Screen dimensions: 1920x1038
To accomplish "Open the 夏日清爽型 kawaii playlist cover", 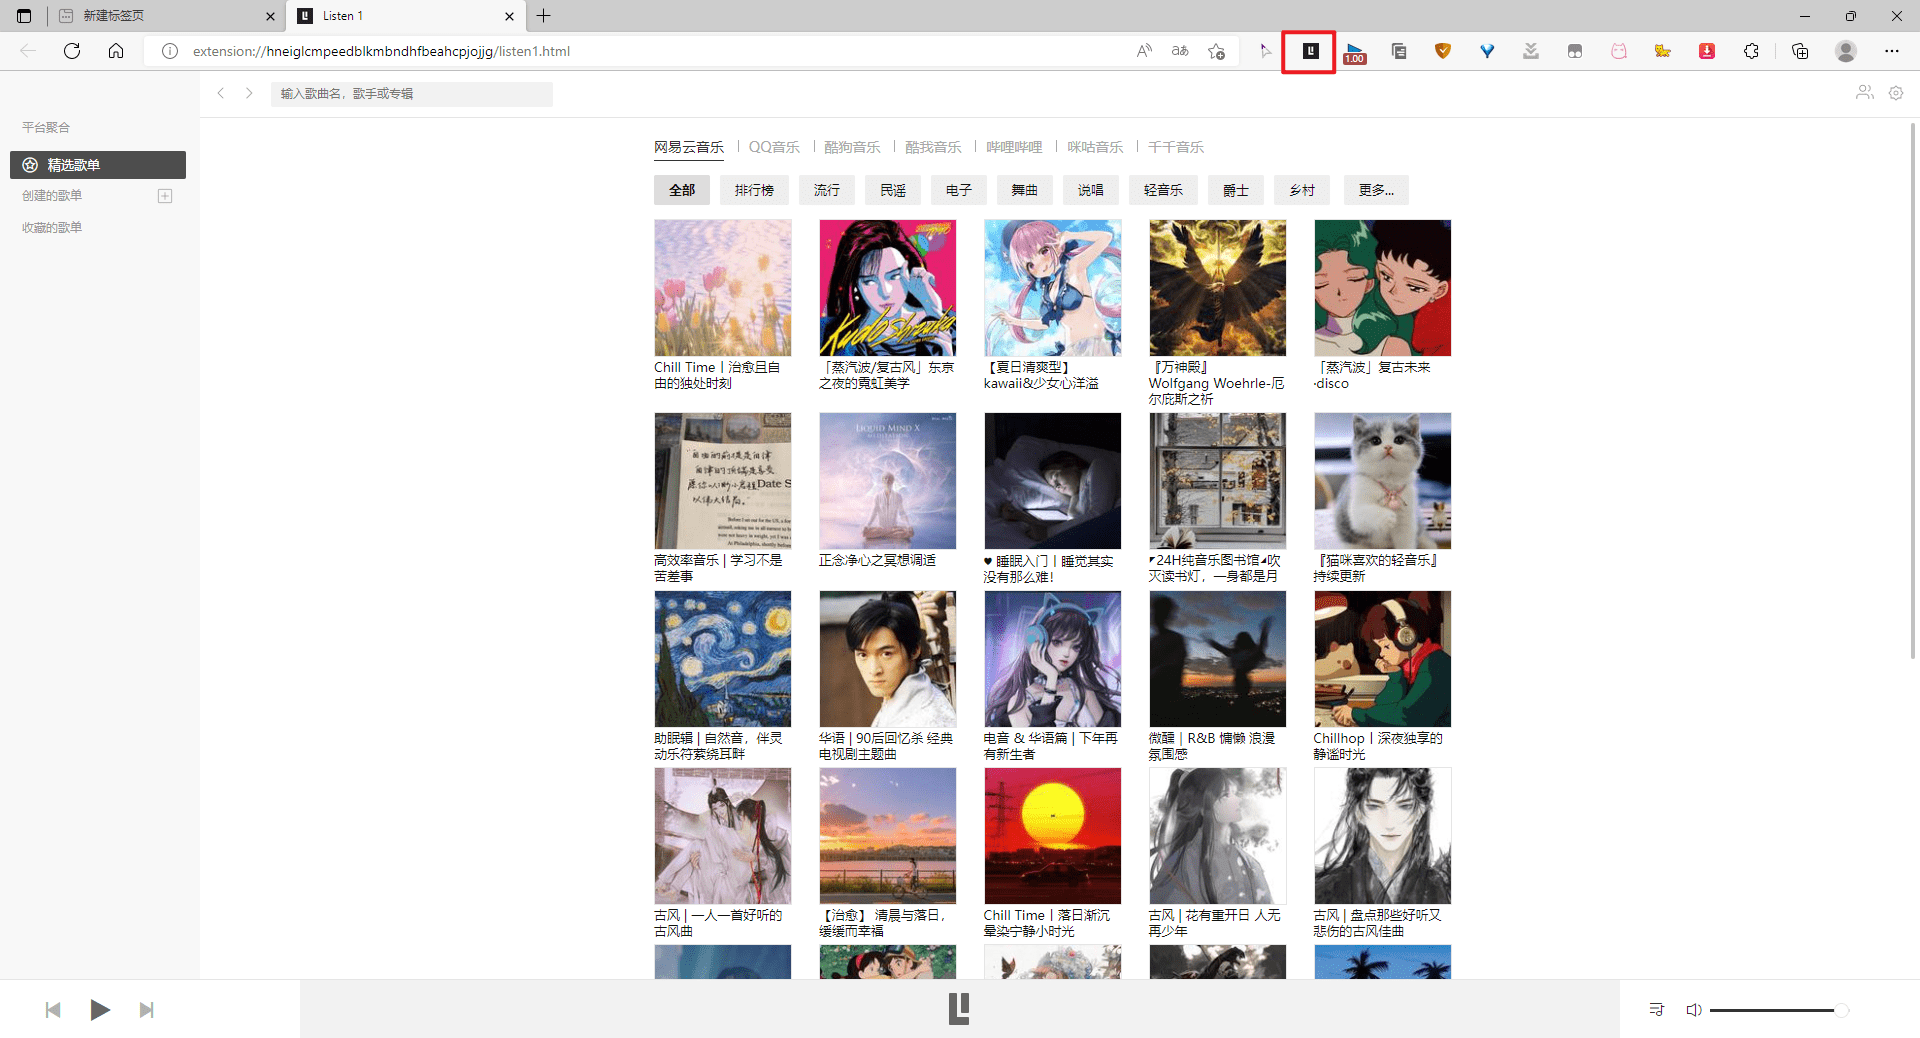I will coord(1053,288).
